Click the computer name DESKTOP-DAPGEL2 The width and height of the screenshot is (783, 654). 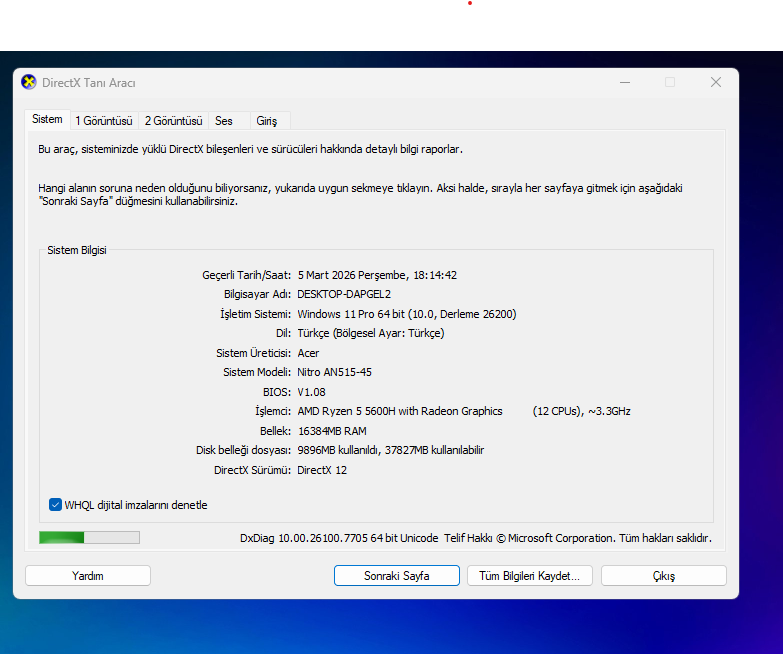[x=343, y=294]
